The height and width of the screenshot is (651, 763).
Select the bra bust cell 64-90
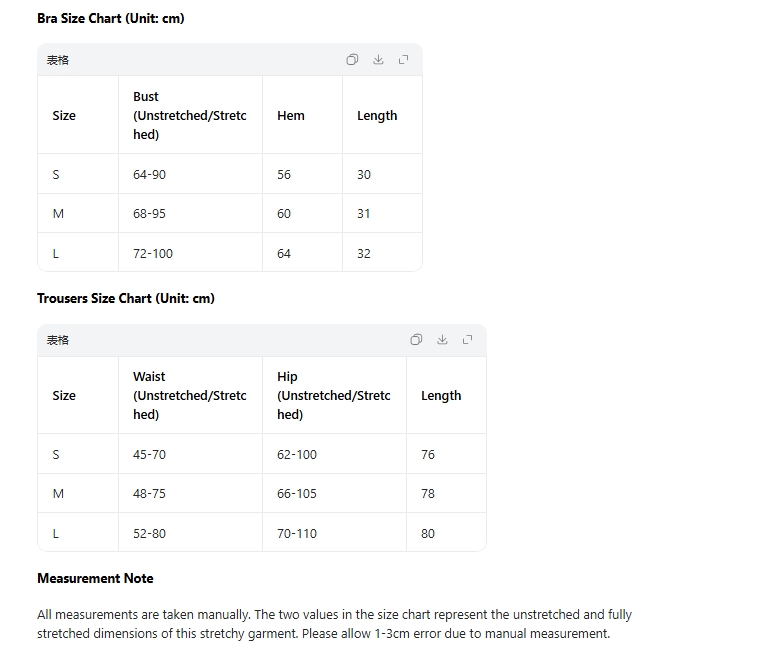click(x=150, y=174)
